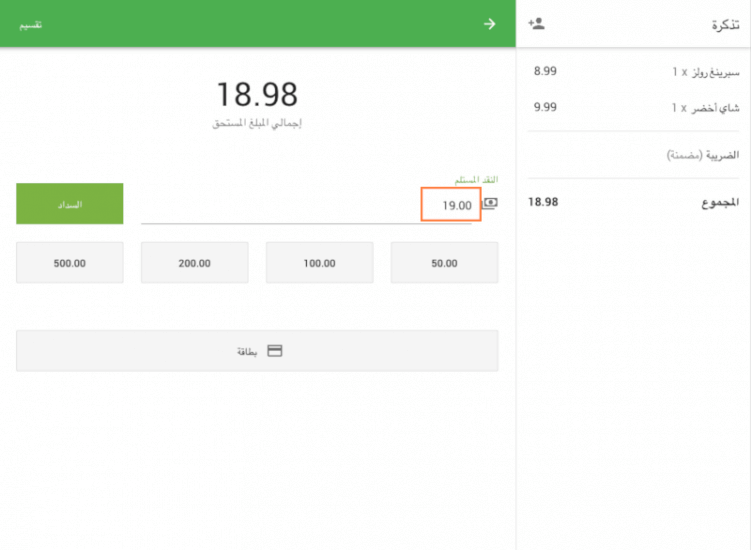This screenshot has width=751, height=550.
Task: Click the cash banknote icon beside amount
Action: click(489, 204)
